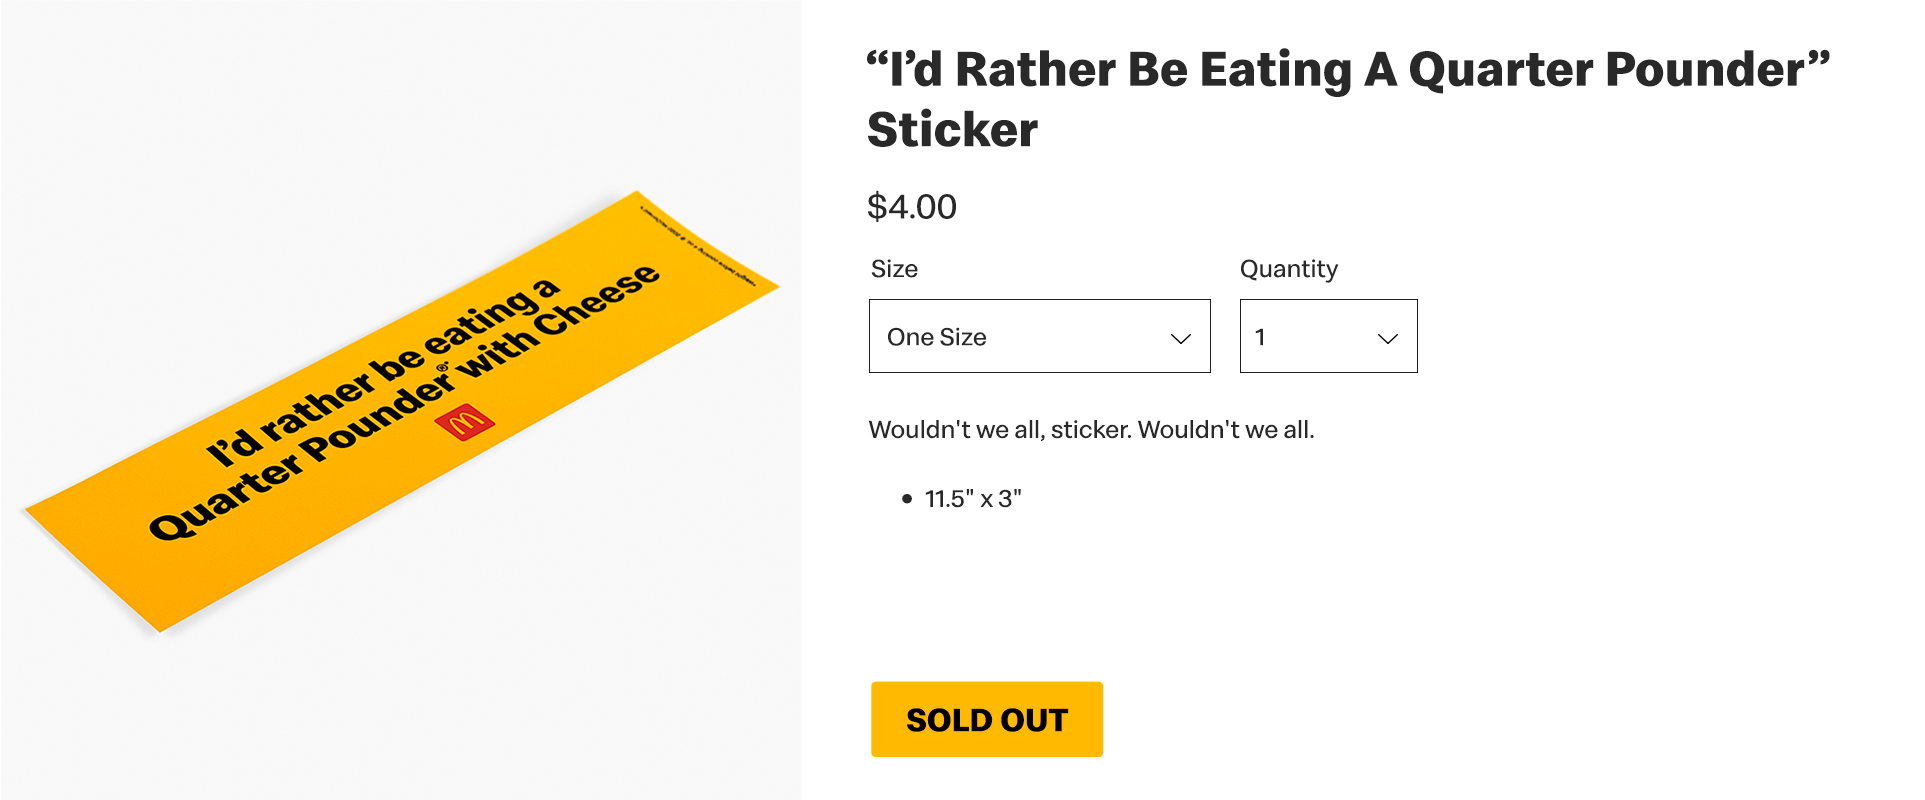Click the McDonald's golden arches logo on the sticker
Image resolution: width=1925 pixels, height=800 pixels.
tap(465, 423)
